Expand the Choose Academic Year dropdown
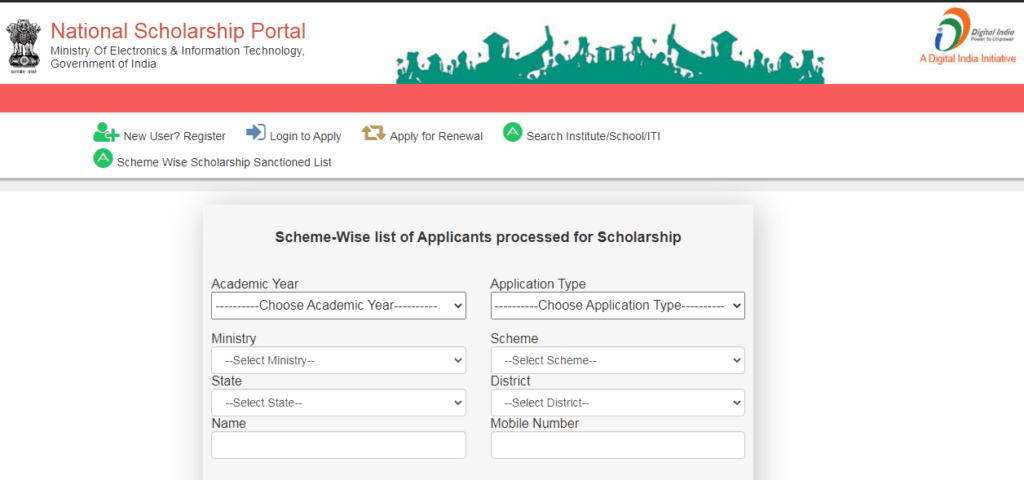 tap(338, 306)
